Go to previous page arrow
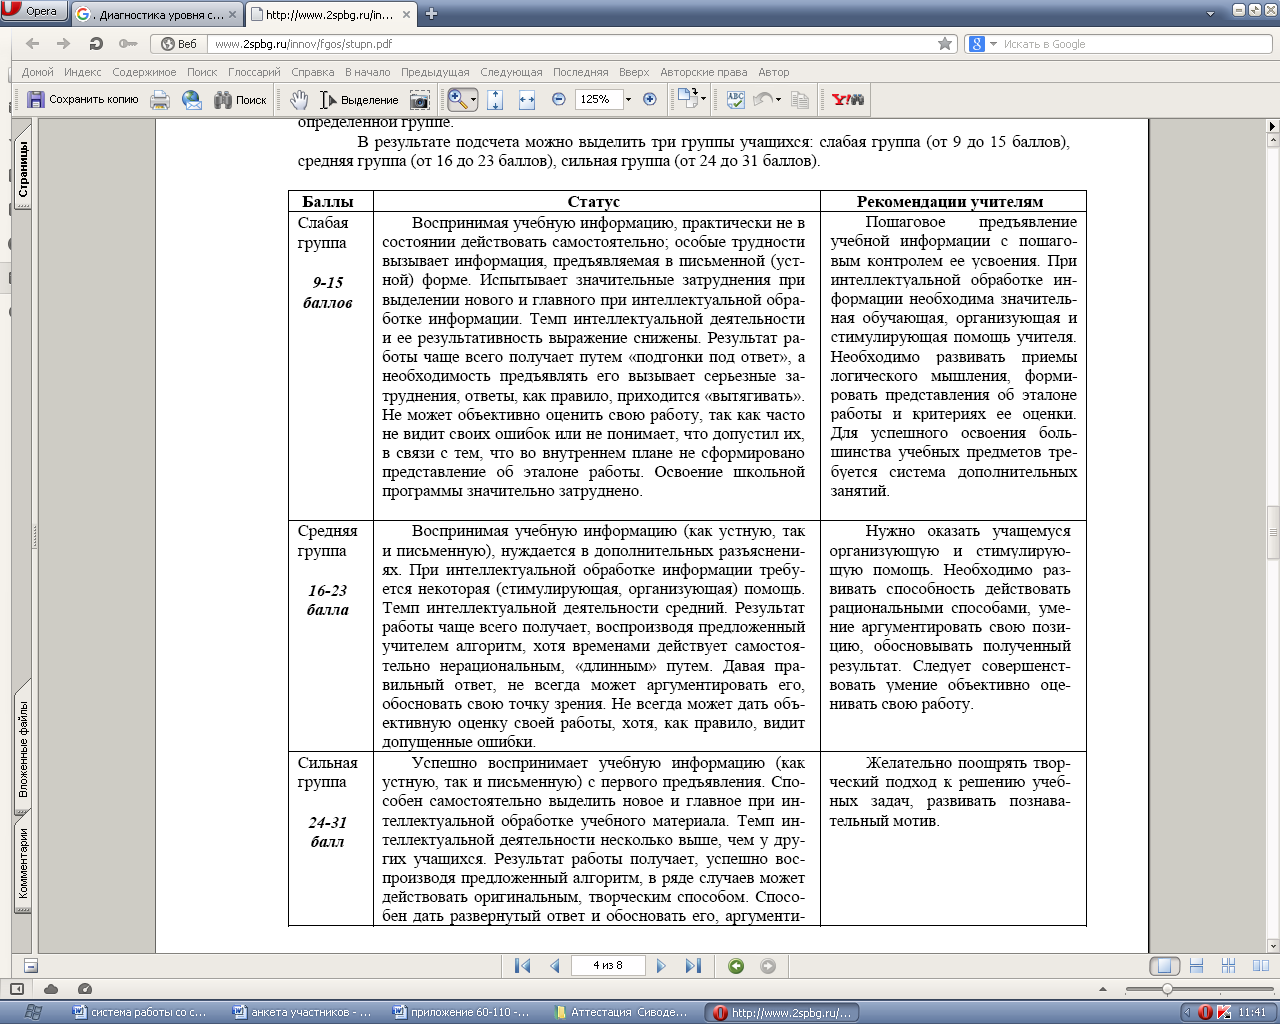 [x=555, y=966]
